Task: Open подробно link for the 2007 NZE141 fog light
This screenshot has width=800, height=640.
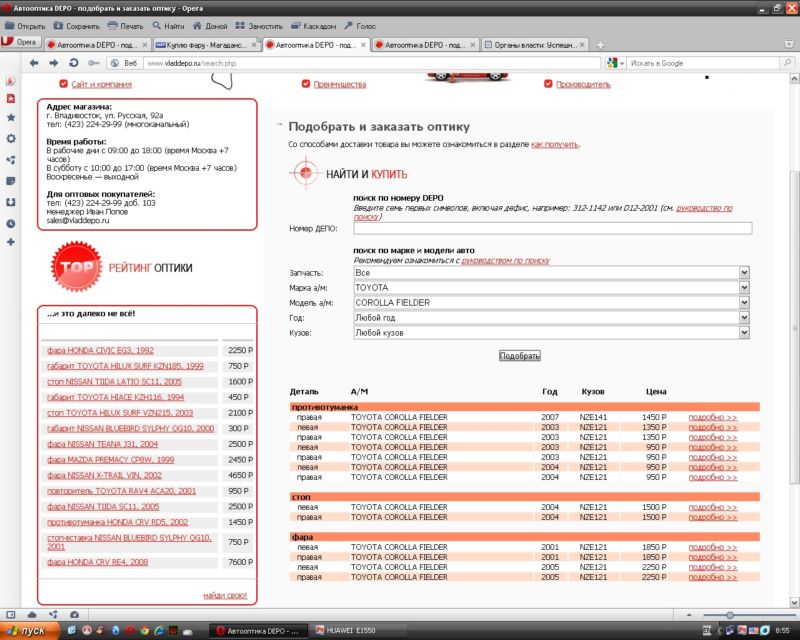Action: [x=713, y=417]
